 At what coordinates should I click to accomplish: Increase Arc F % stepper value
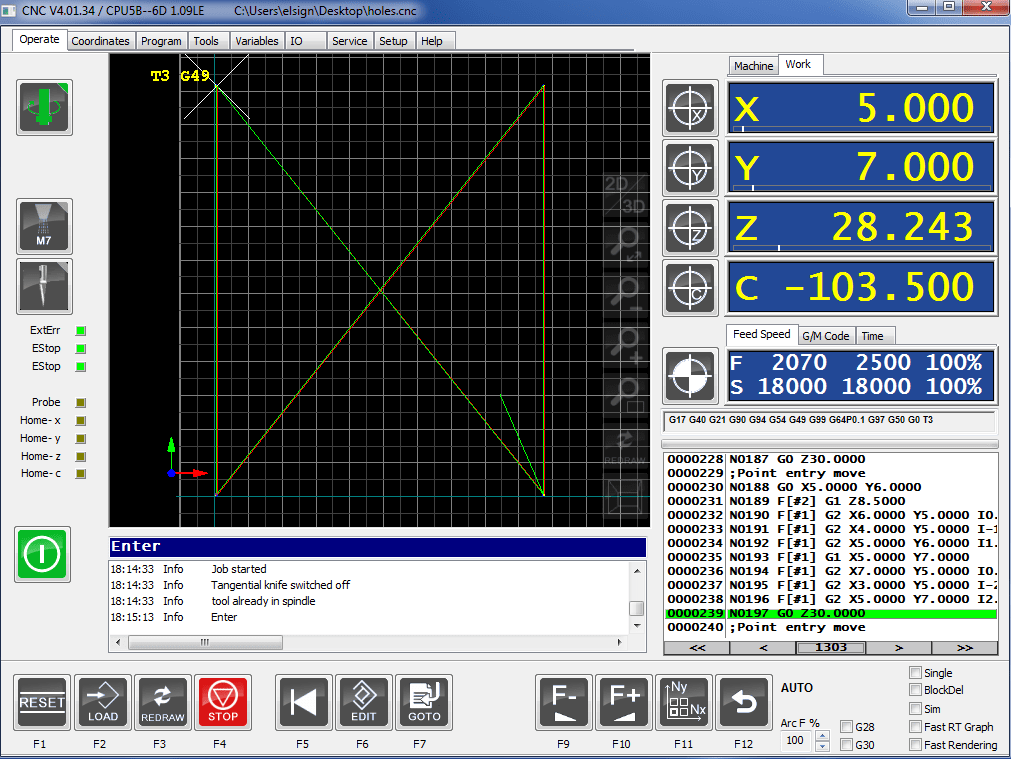(822, 736)
